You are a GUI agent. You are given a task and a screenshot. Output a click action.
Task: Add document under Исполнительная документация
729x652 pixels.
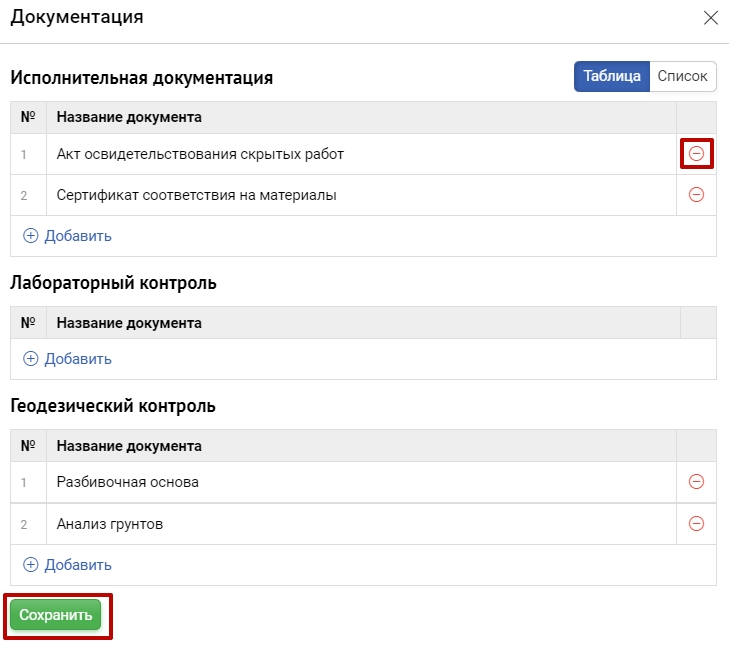(67, 236)
